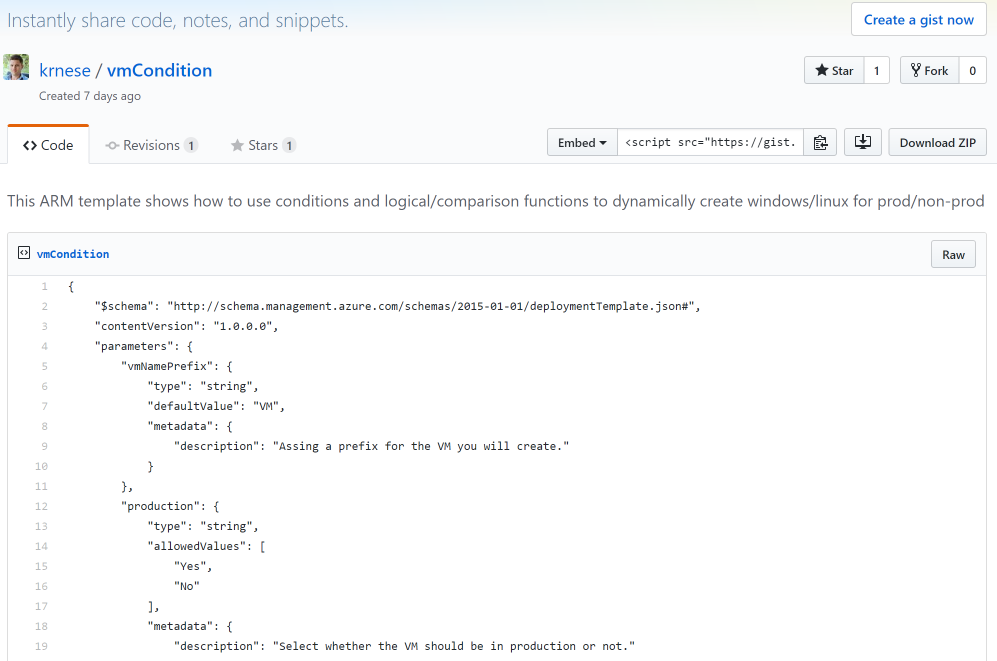The width and height of the screenshot is (997, 661).
Task: Star the vmCondition gist
Action: click(x=834, y=70)
